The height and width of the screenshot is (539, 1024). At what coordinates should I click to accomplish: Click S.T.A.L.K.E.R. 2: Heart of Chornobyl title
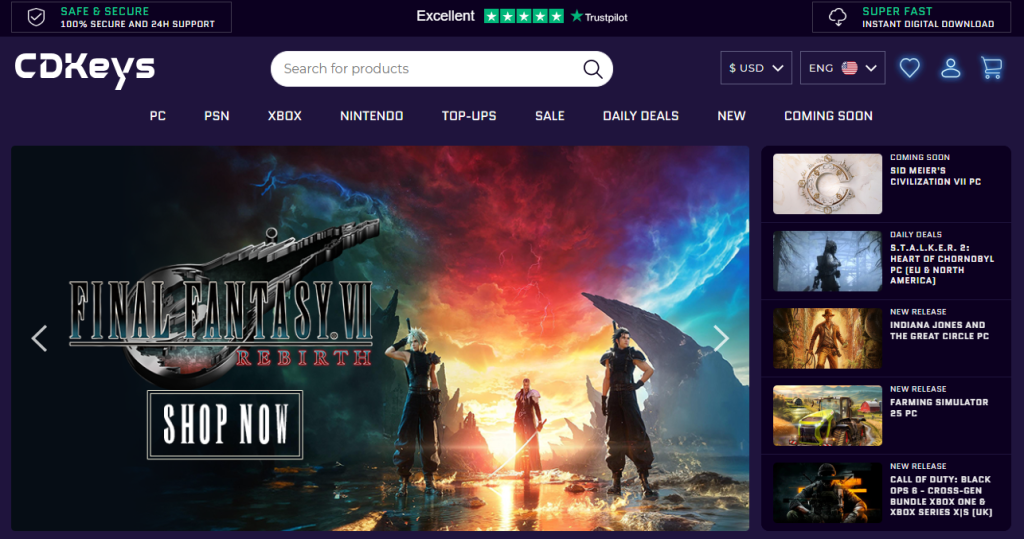click(942, 264)
